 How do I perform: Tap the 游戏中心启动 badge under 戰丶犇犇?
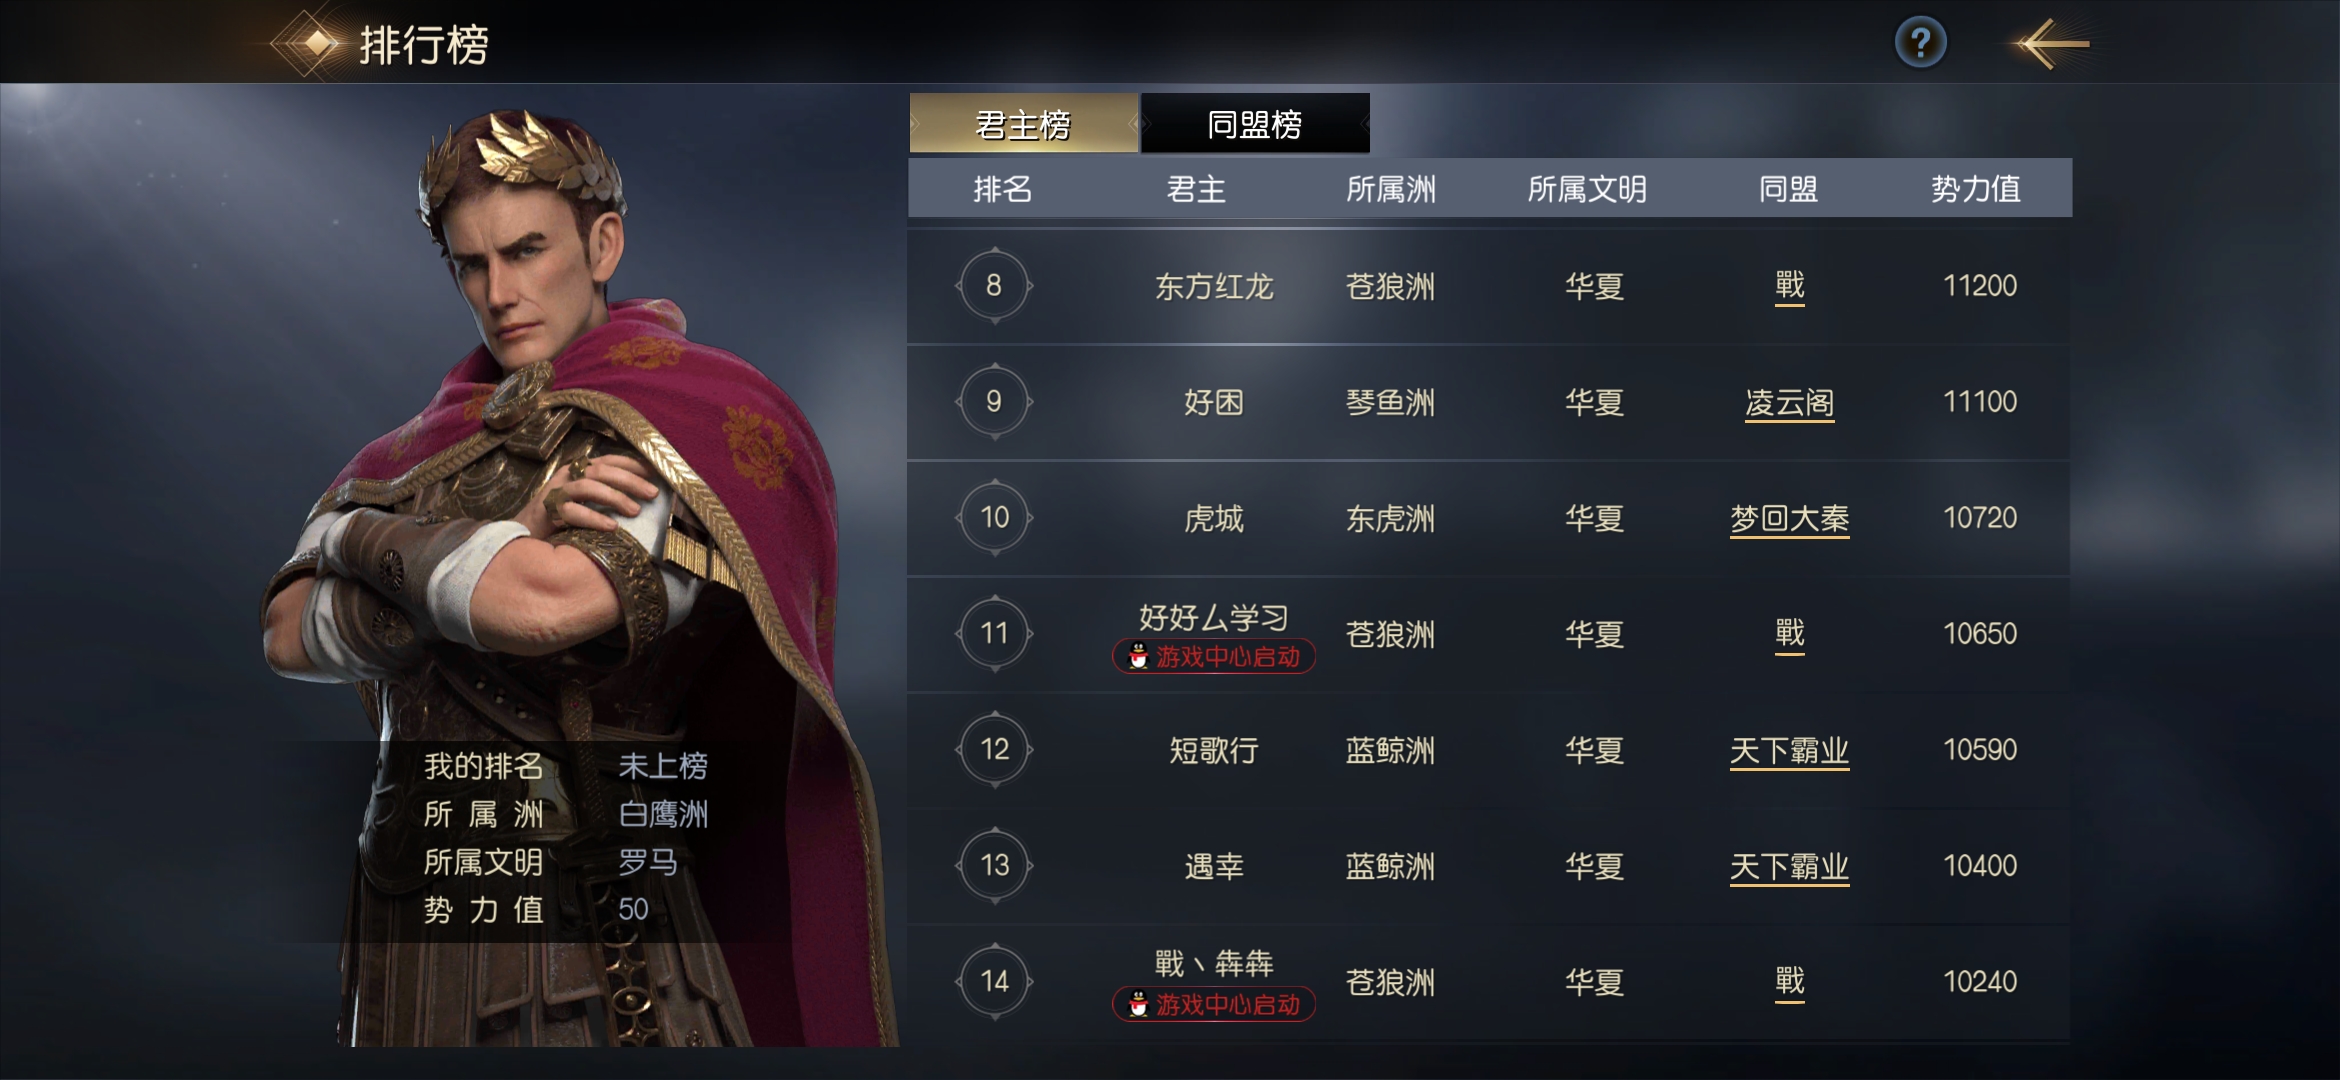1213,1005
